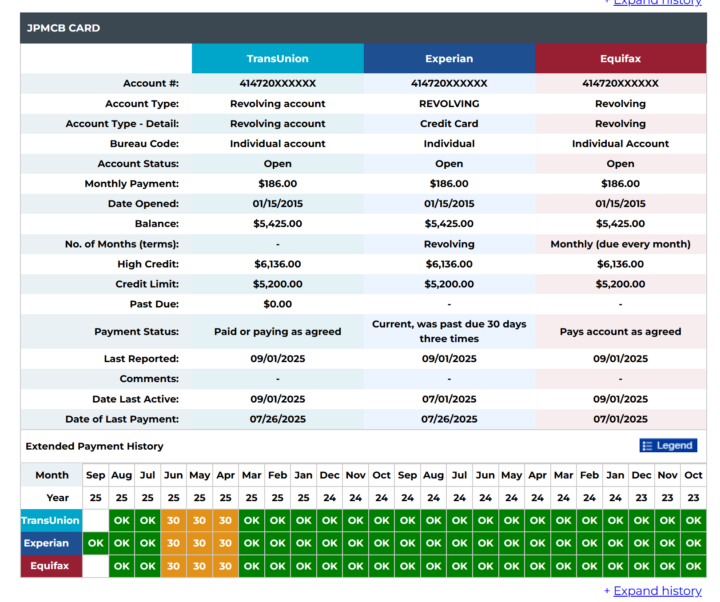The image size is (720, 602).
Task: Click the Date Opened: label
Action: coord(143,203)
